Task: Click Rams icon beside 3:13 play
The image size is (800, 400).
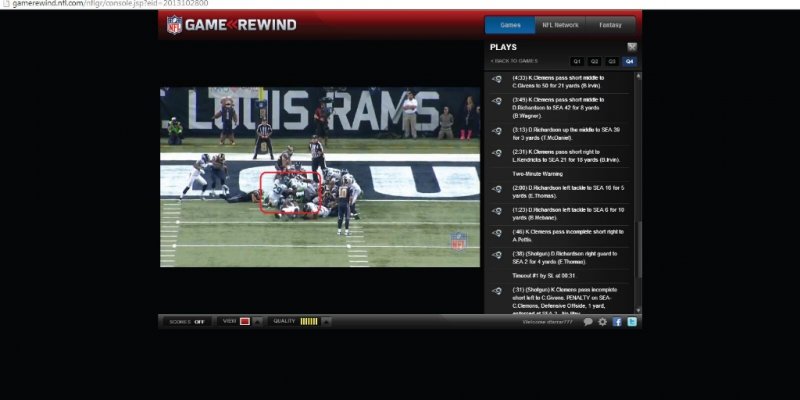Action: 496,131
